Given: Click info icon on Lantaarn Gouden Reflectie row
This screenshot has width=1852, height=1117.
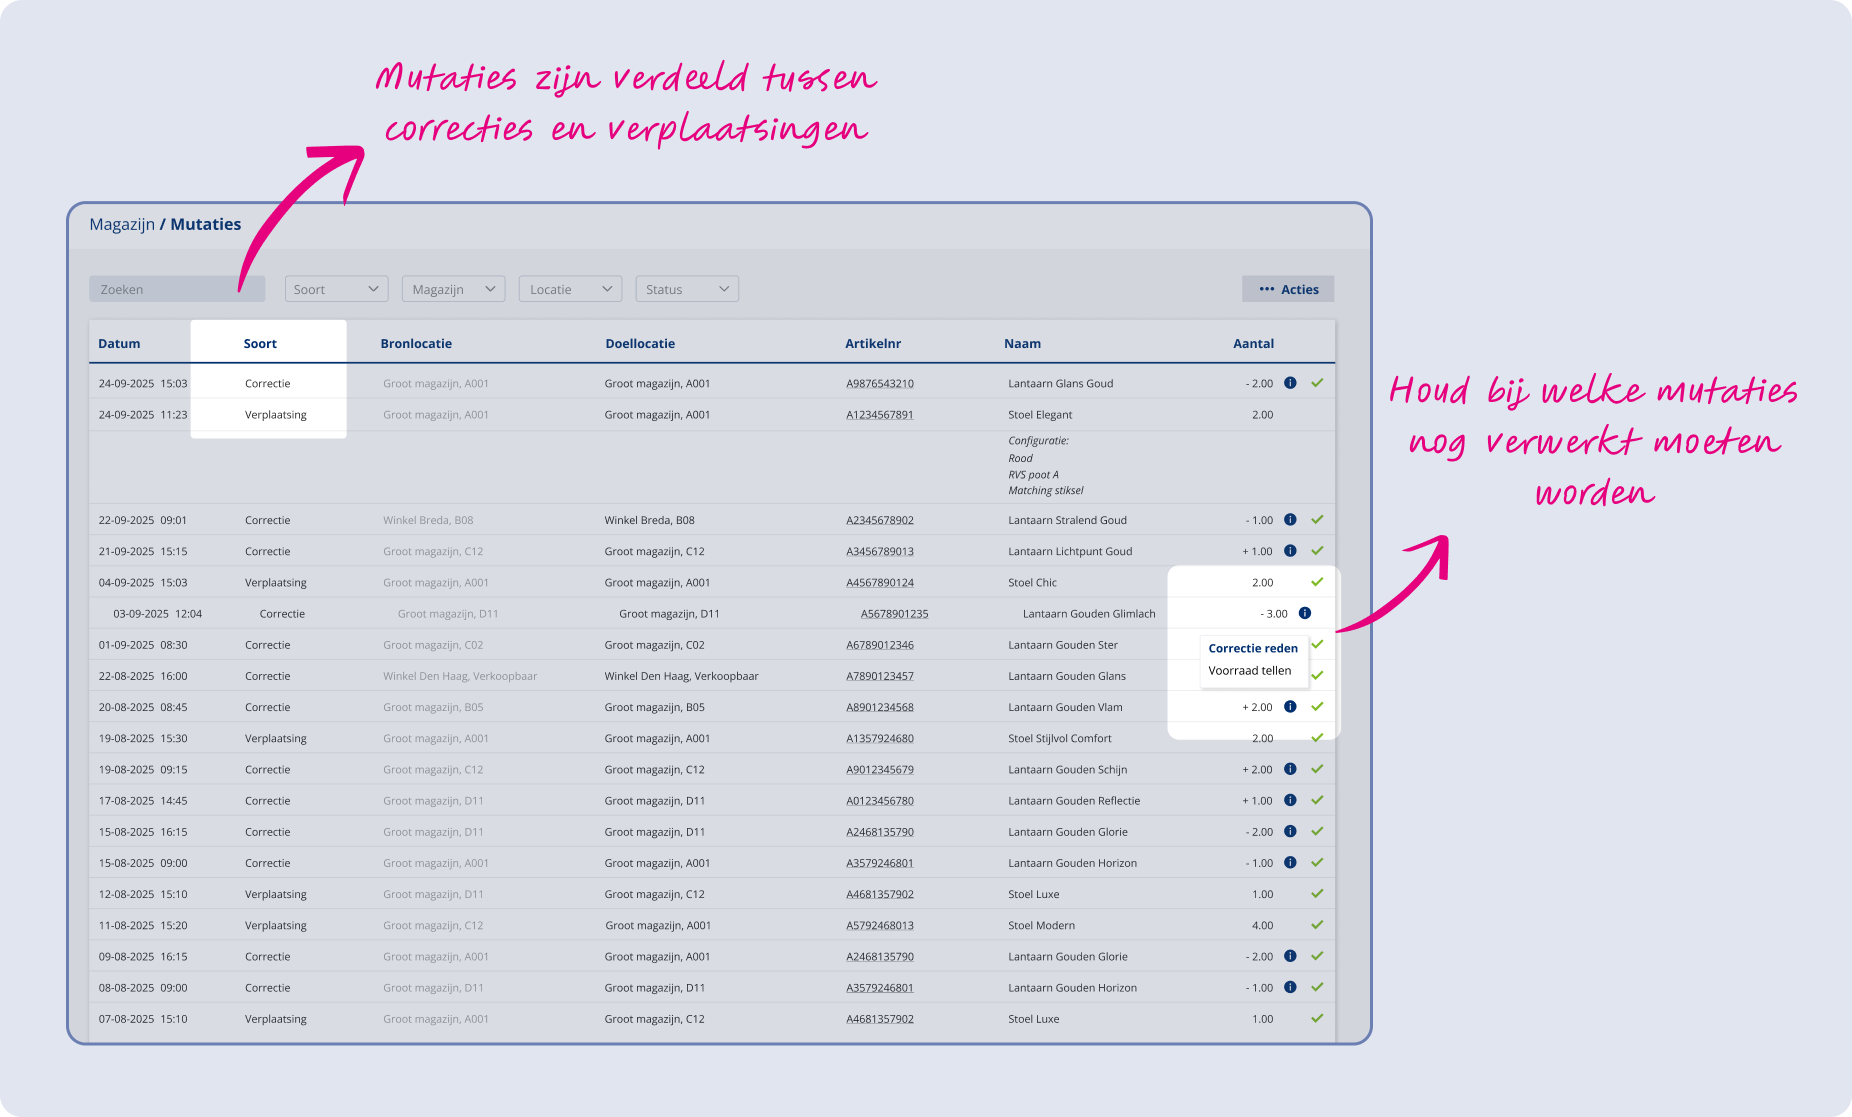Looking at the screenshot, I should point(1290,800).
